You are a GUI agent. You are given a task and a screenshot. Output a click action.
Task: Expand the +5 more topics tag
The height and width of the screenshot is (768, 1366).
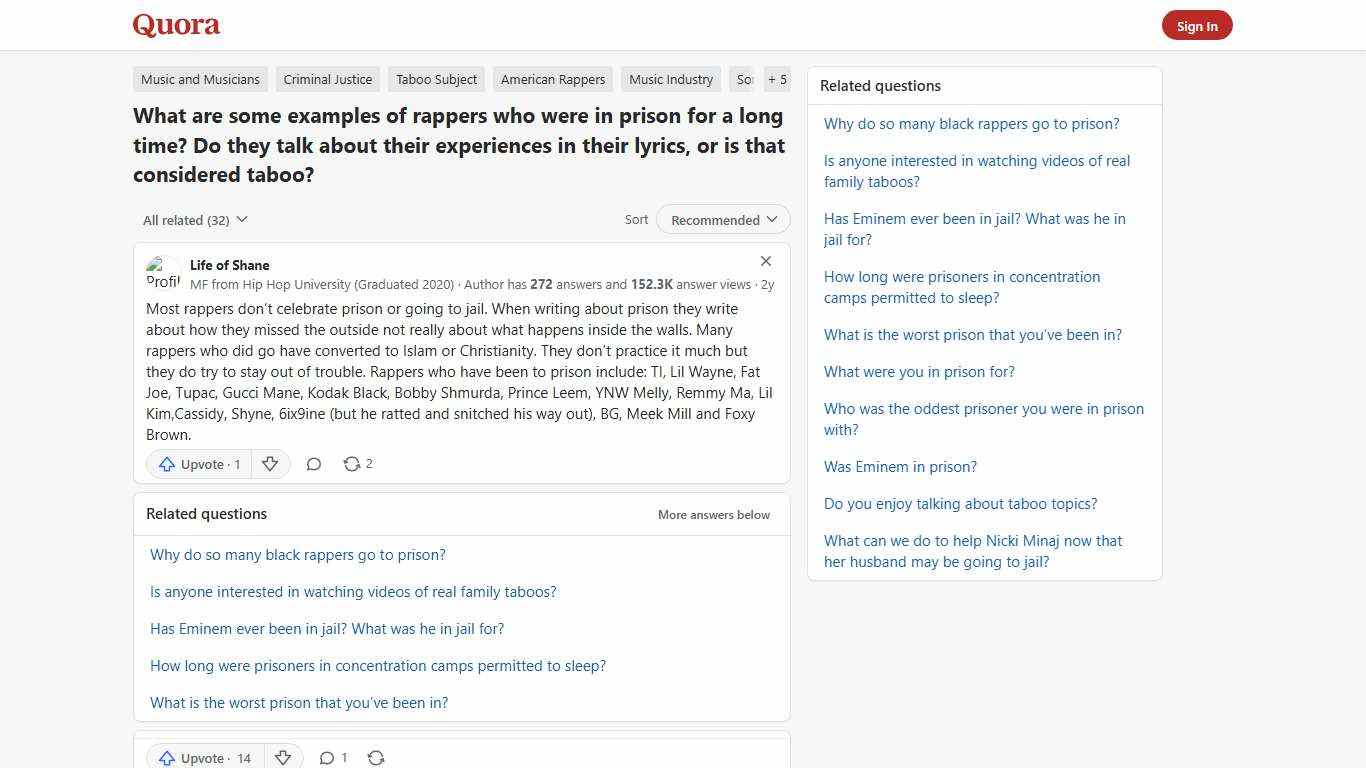777,79
